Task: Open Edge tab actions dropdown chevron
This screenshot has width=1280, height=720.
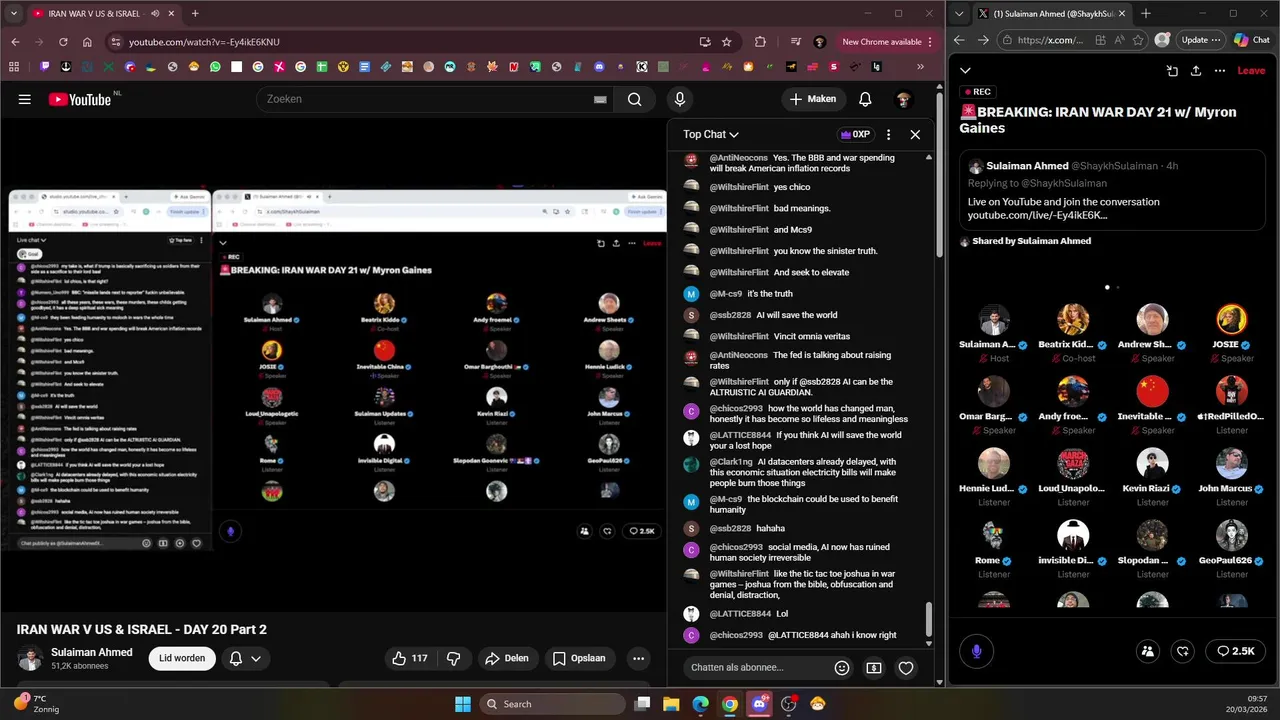Action: pos(960,14)
